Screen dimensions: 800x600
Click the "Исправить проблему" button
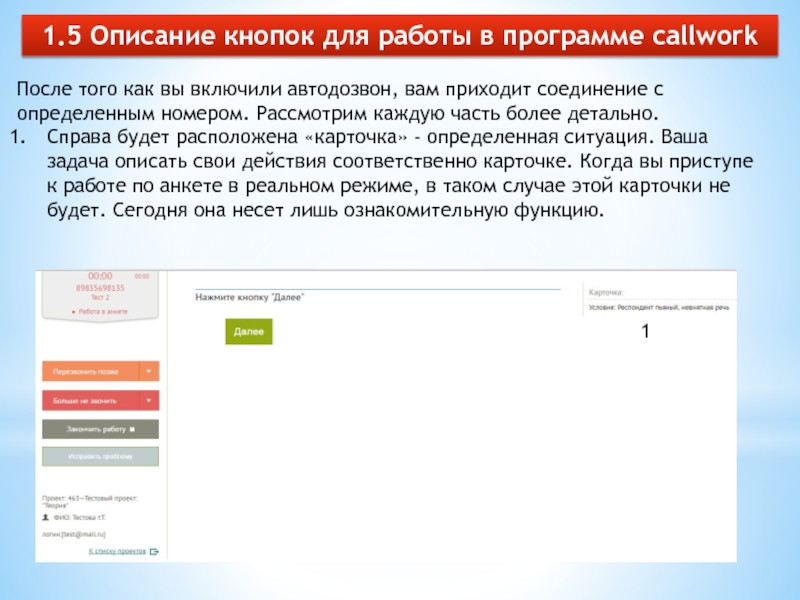(101, 457)
